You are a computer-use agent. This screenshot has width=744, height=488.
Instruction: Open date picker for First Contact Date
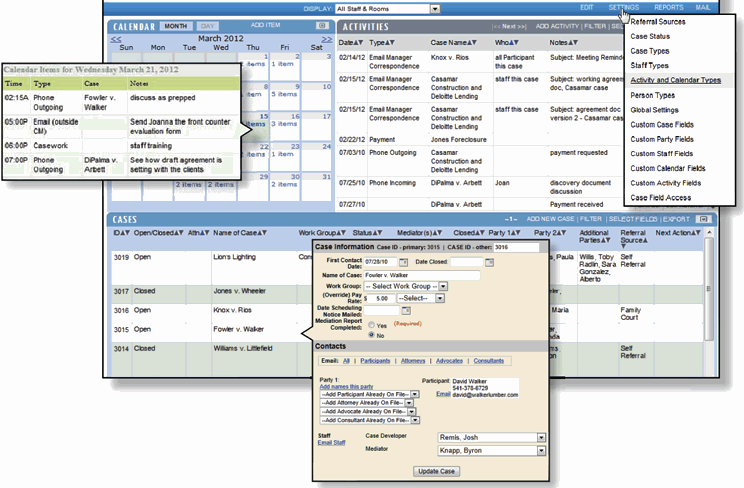(x=403, y=262)
